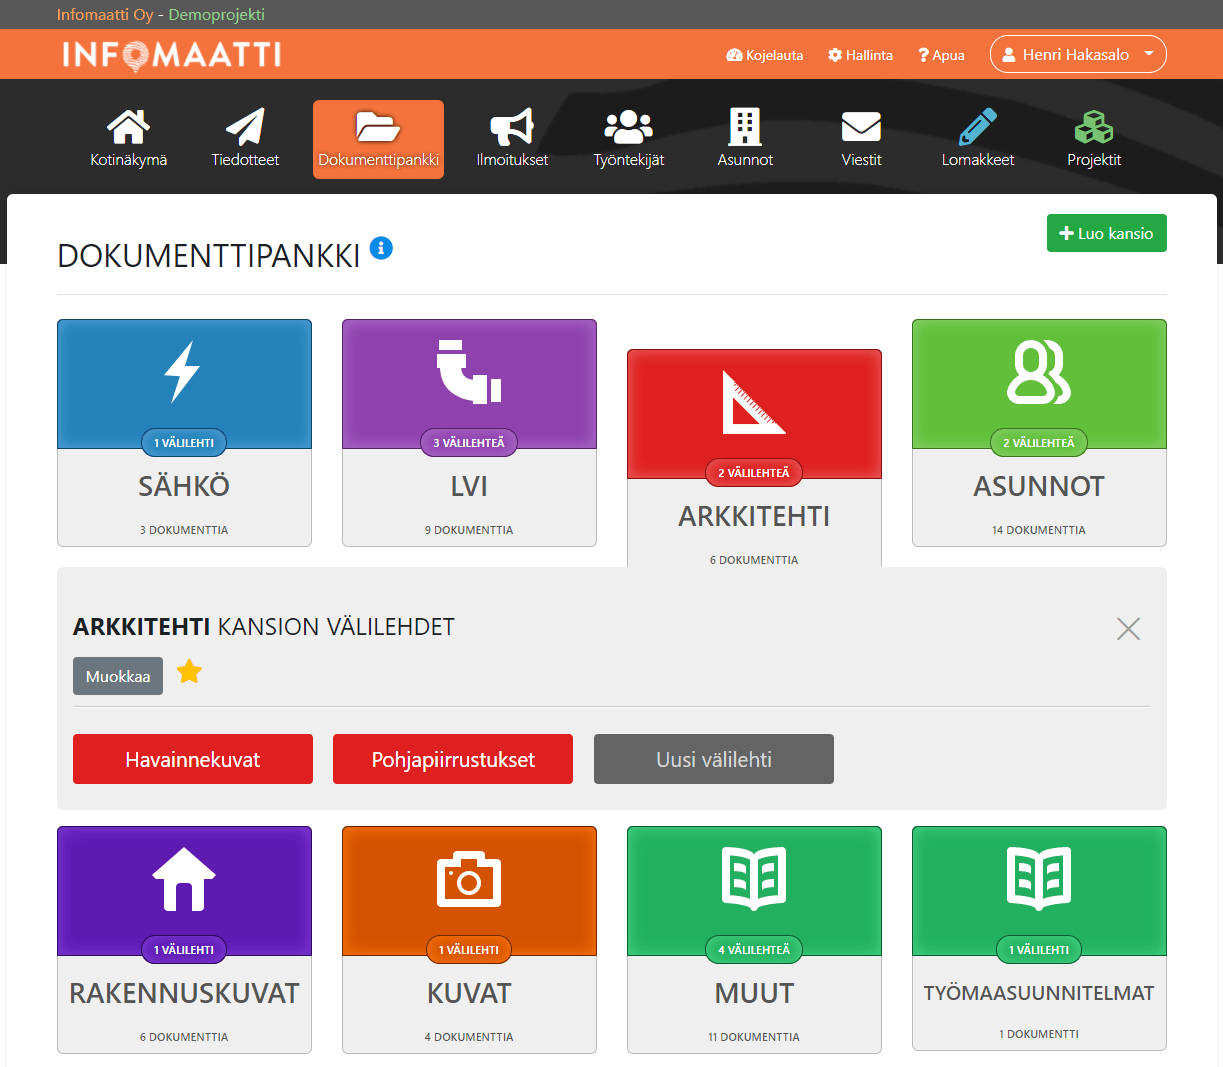The width and height of the screenshot is (1223, 1067).
Task: Open Ilmoitukset megaphone icon
Action: click(x=512, y=127)
